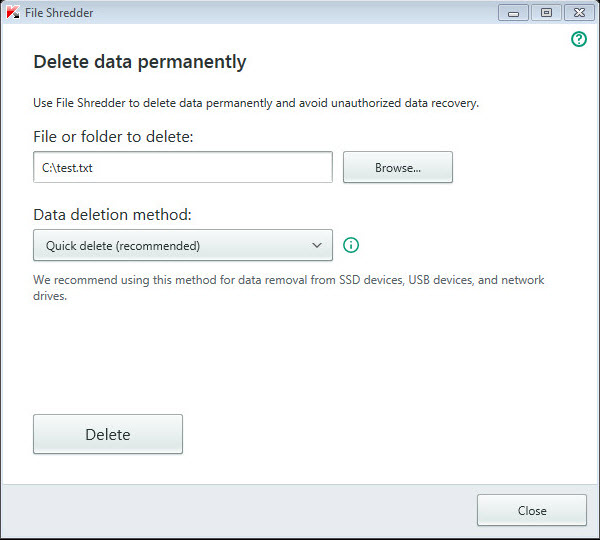Minimize the File Shredder window

point(516,13)
